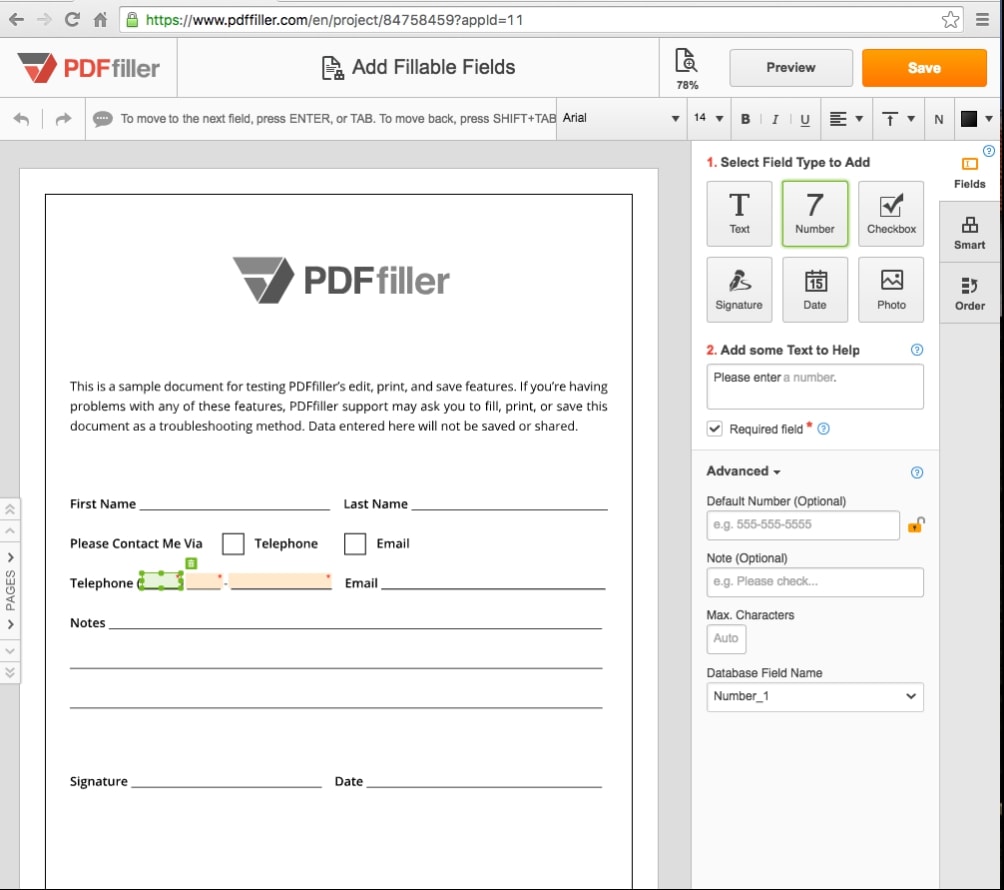
Task: Open the browser hamburger menu
Action: [982, 20]
